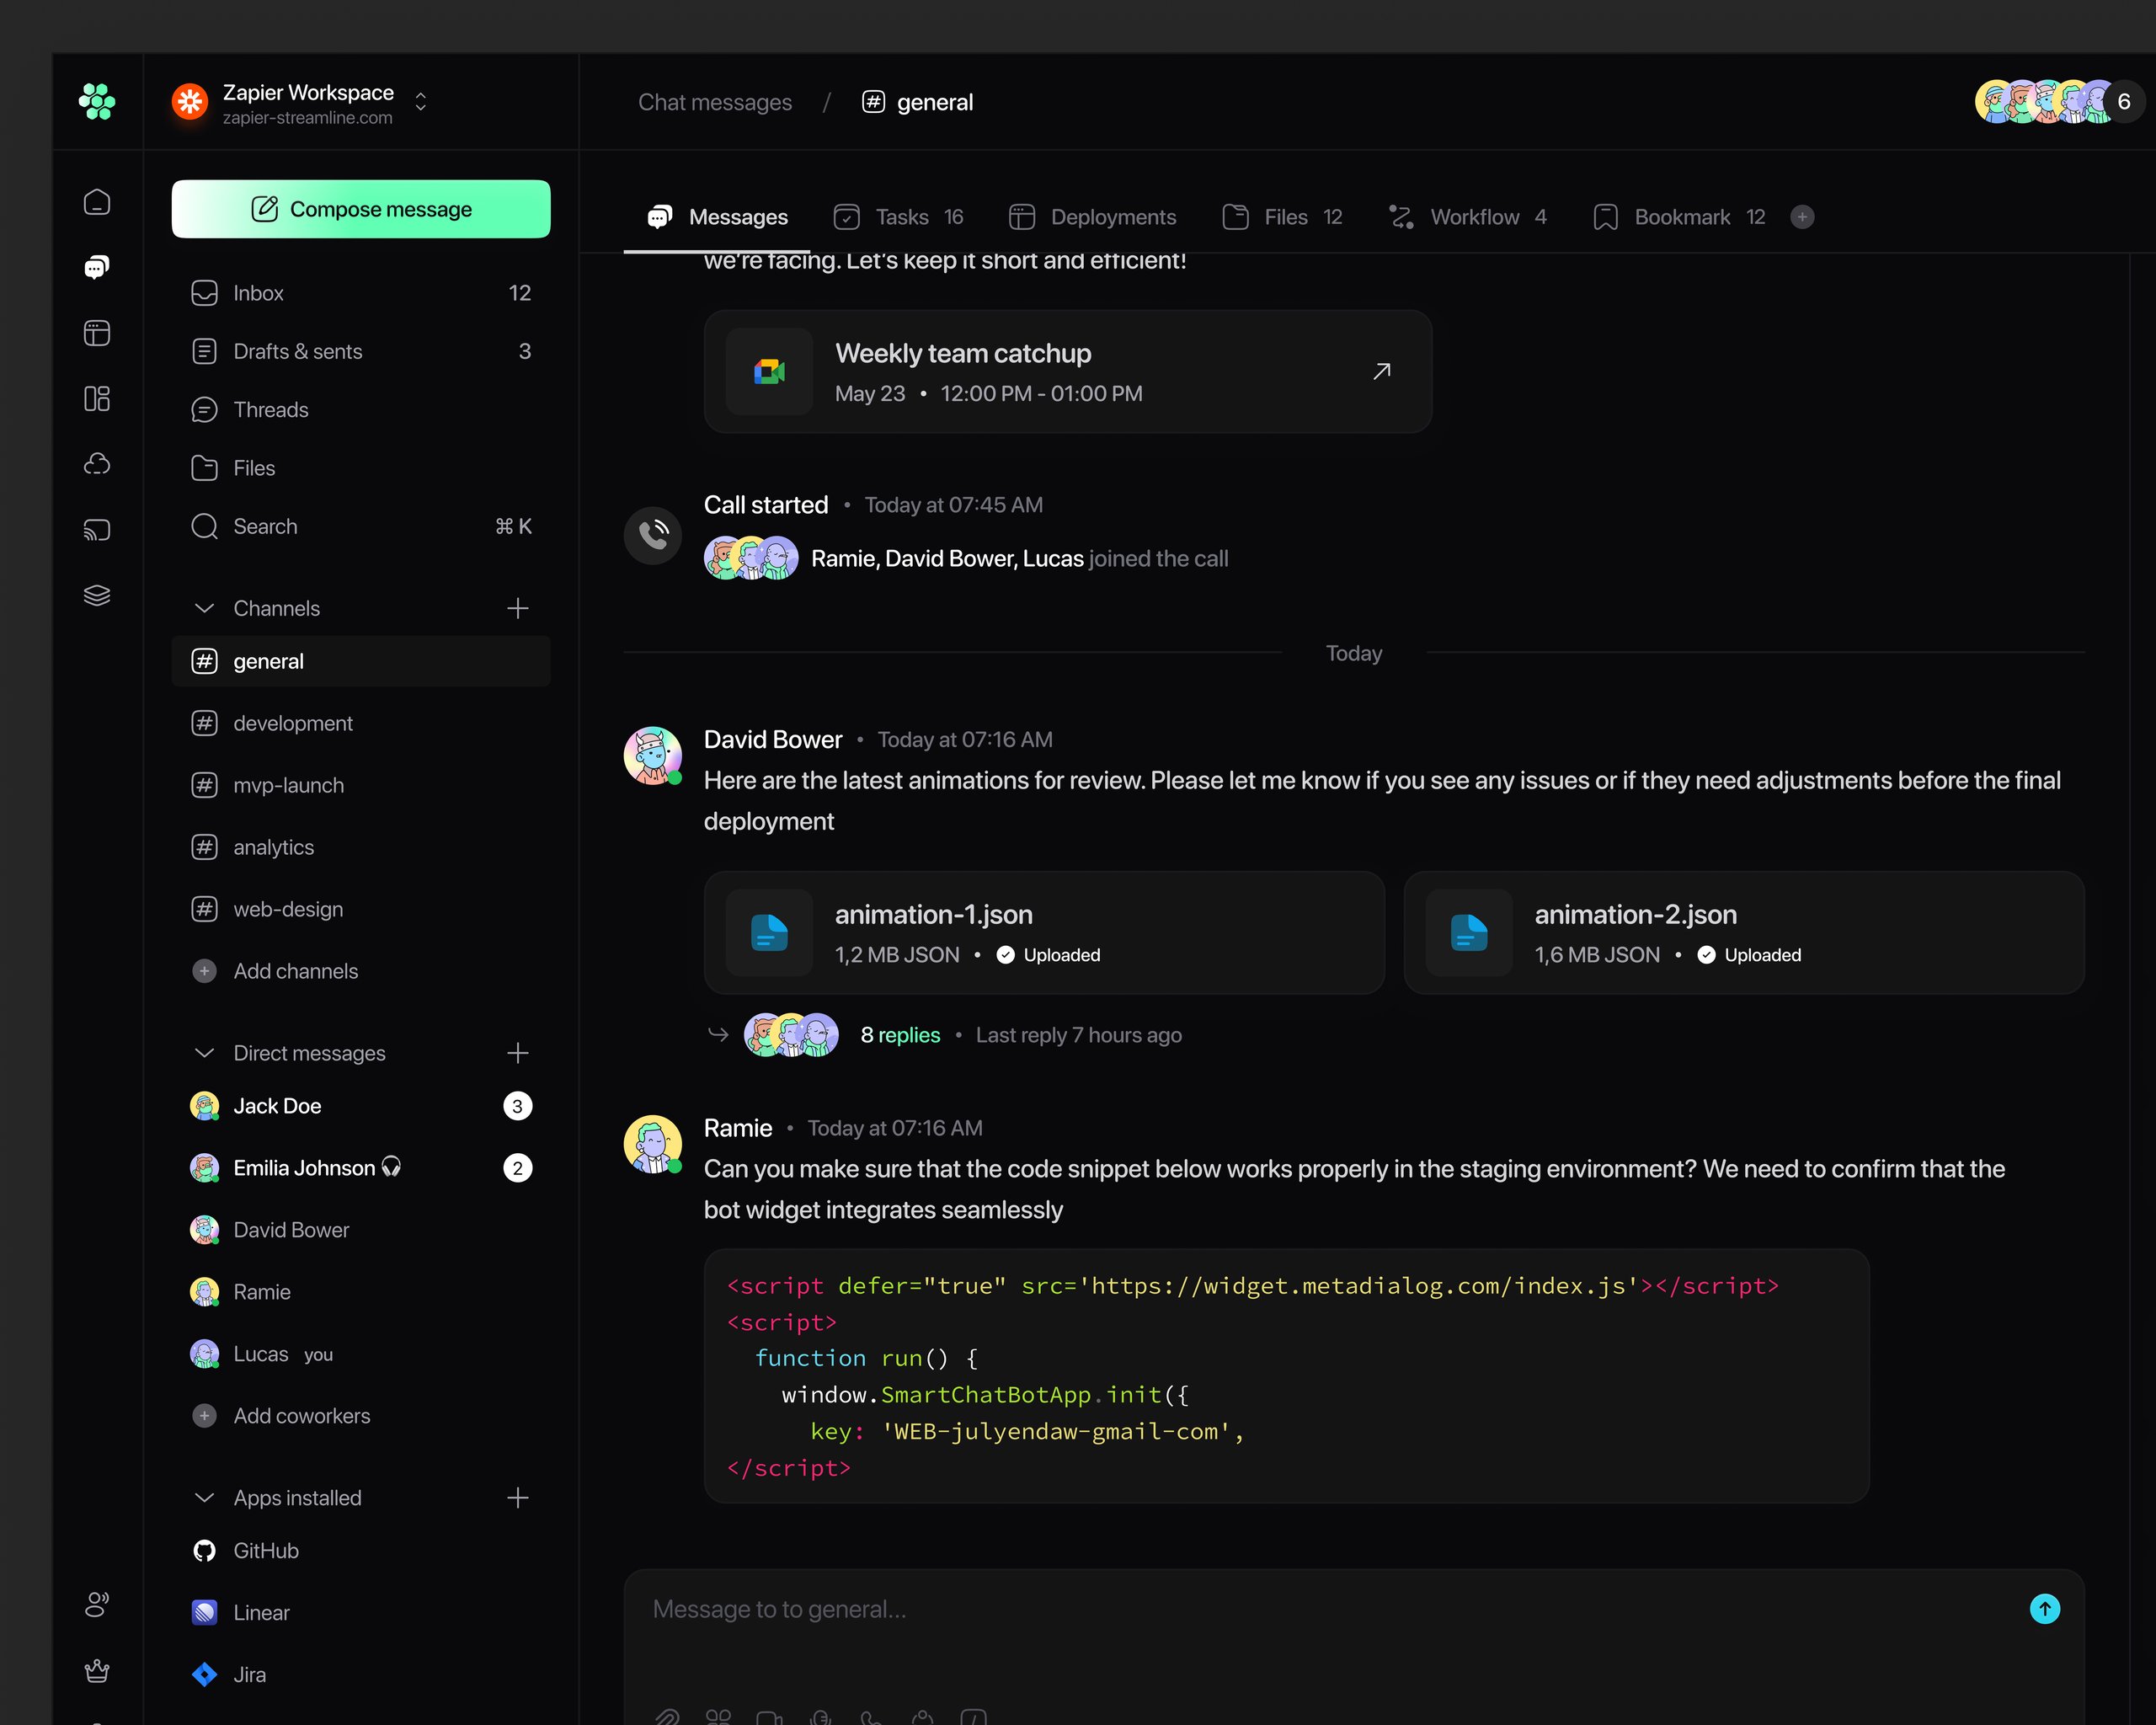
Task: Switch to the Files tab
Action: click(x=1282, y=217)
